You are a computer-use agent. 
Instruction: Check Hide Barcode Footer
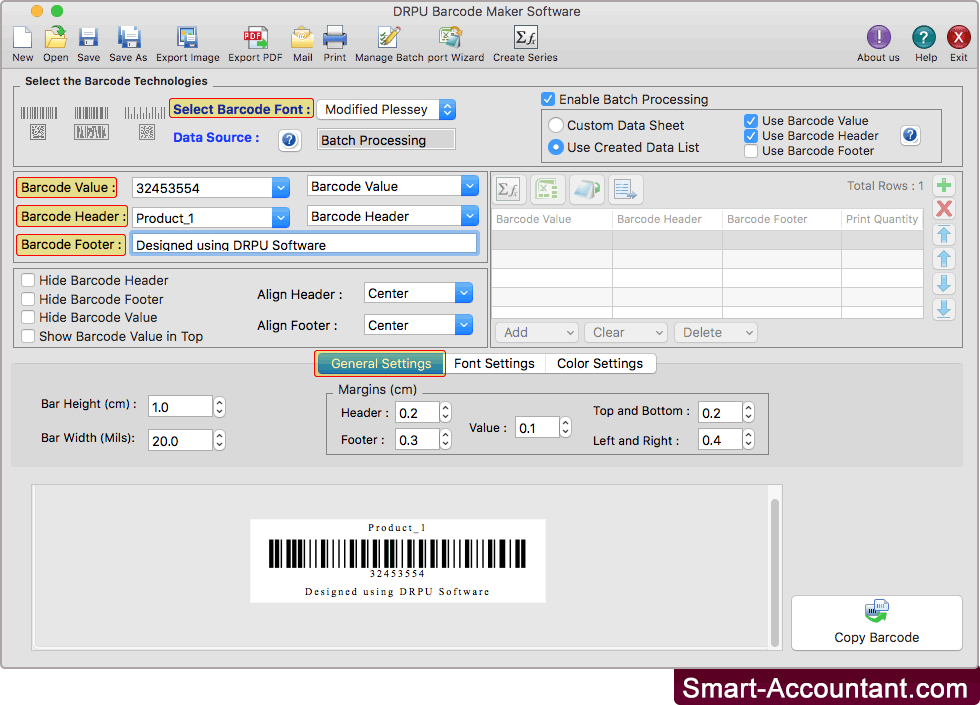pos(28,299)
